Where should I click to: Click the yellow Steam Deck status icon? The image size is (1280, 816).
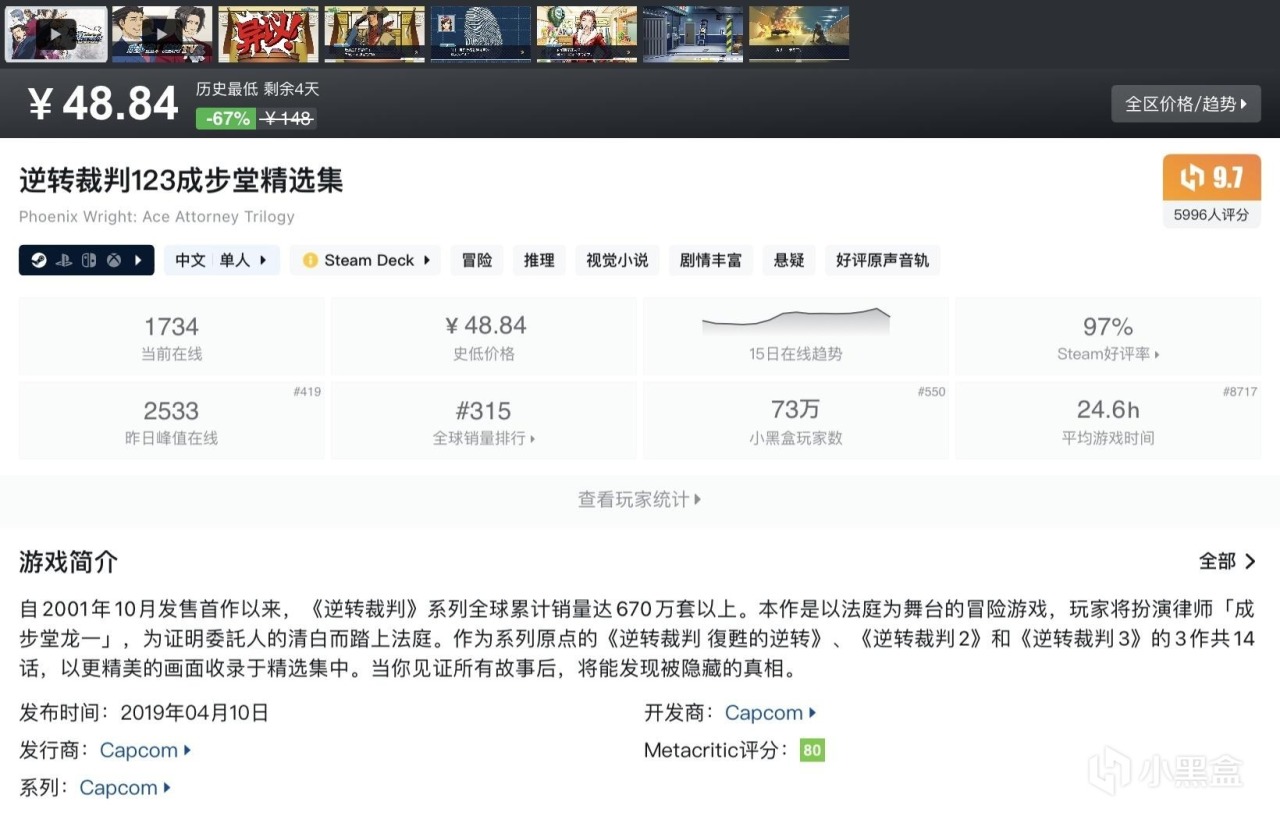pyautogui.click(x=309, y=261)
